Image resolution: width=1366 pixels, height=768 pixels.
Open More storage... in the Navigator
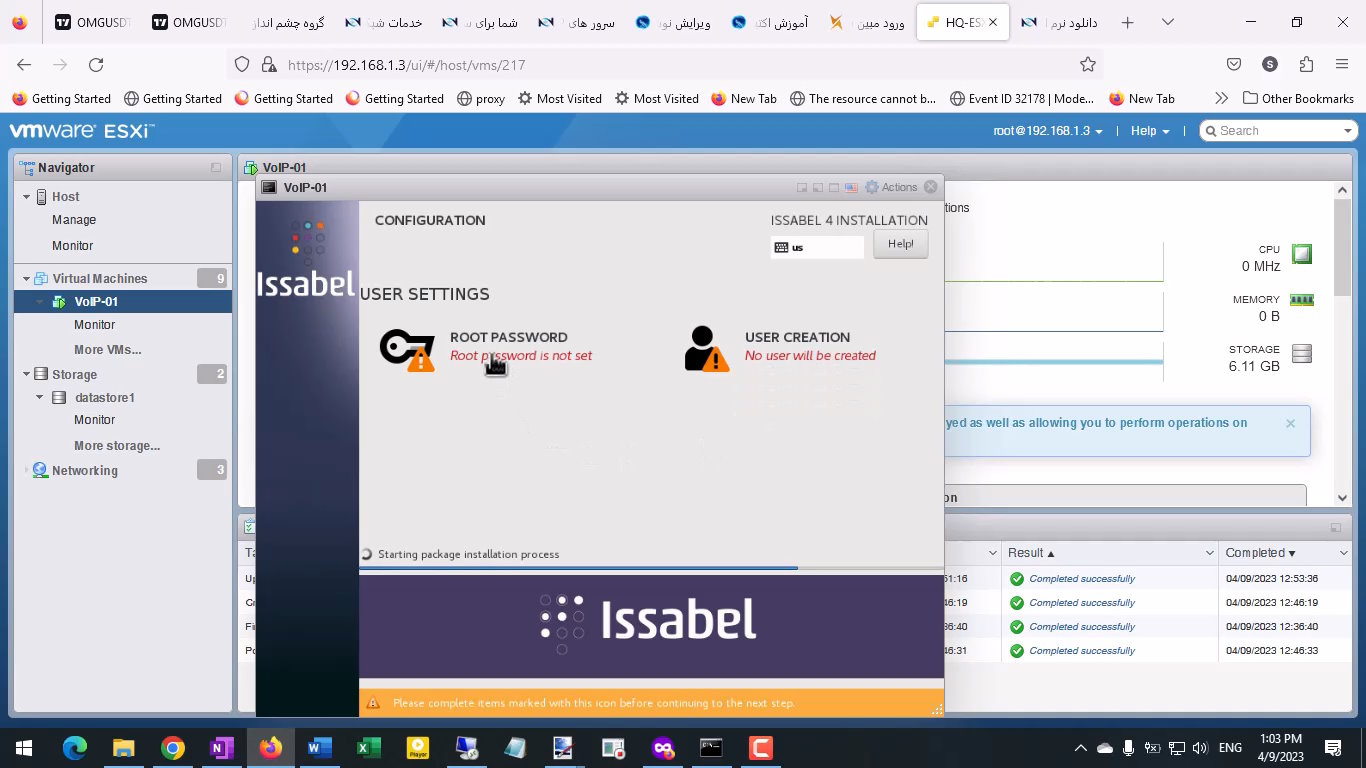(117, 446)
